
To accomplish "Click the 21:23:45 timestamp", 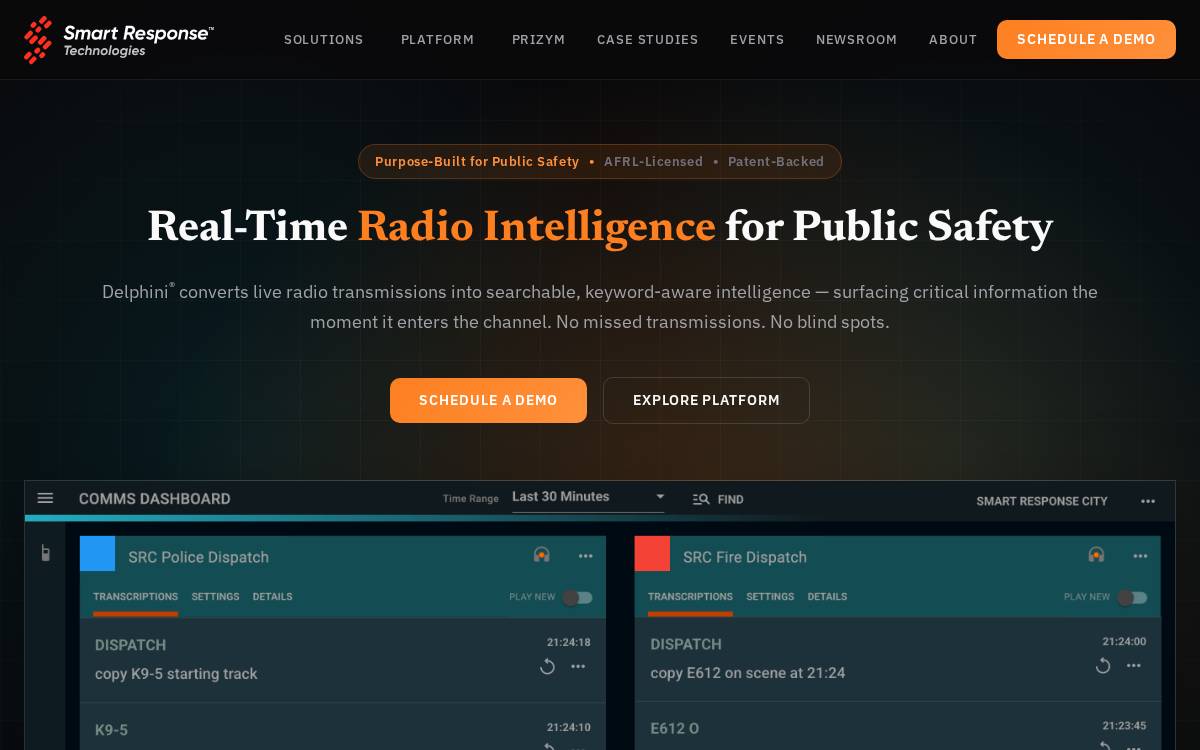I will tap(1125, 726).
